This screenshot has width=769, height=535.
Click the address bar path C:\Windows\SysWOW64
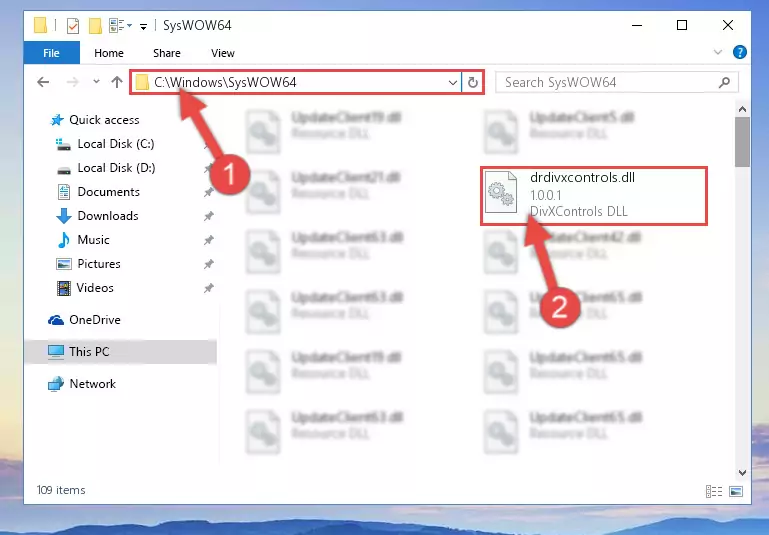tap(225, 82)
